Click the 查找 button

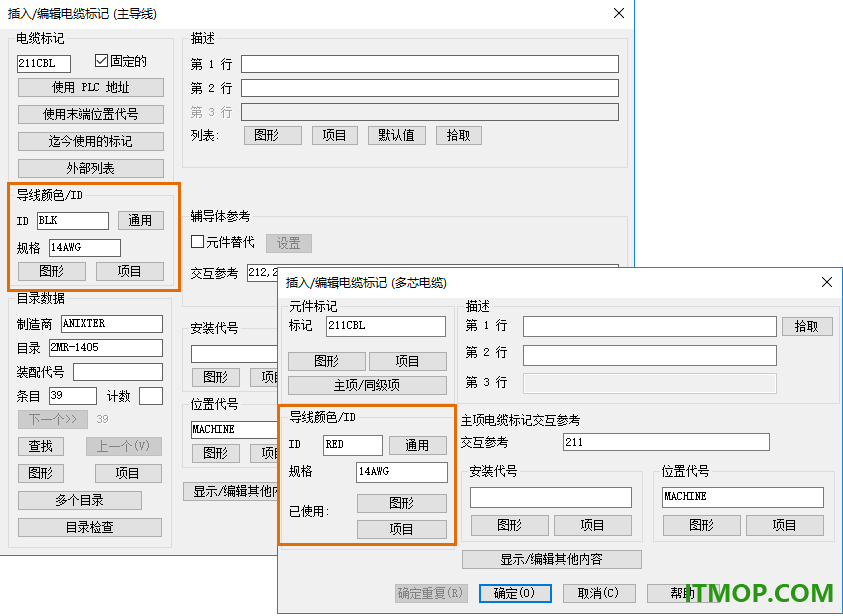41,446
